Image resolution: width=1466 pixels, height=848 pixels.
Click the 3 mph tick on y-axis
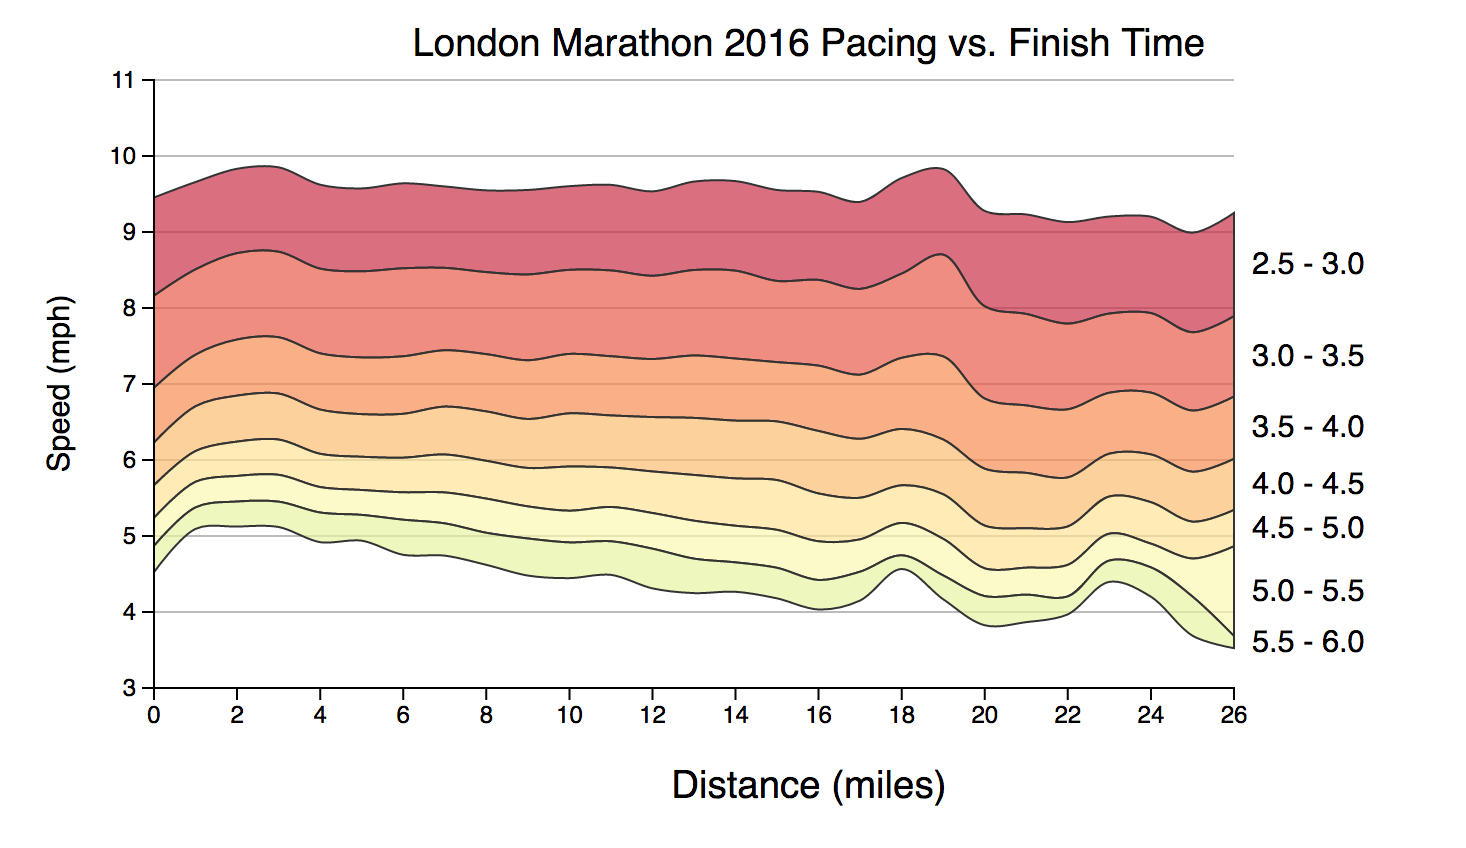129,688
